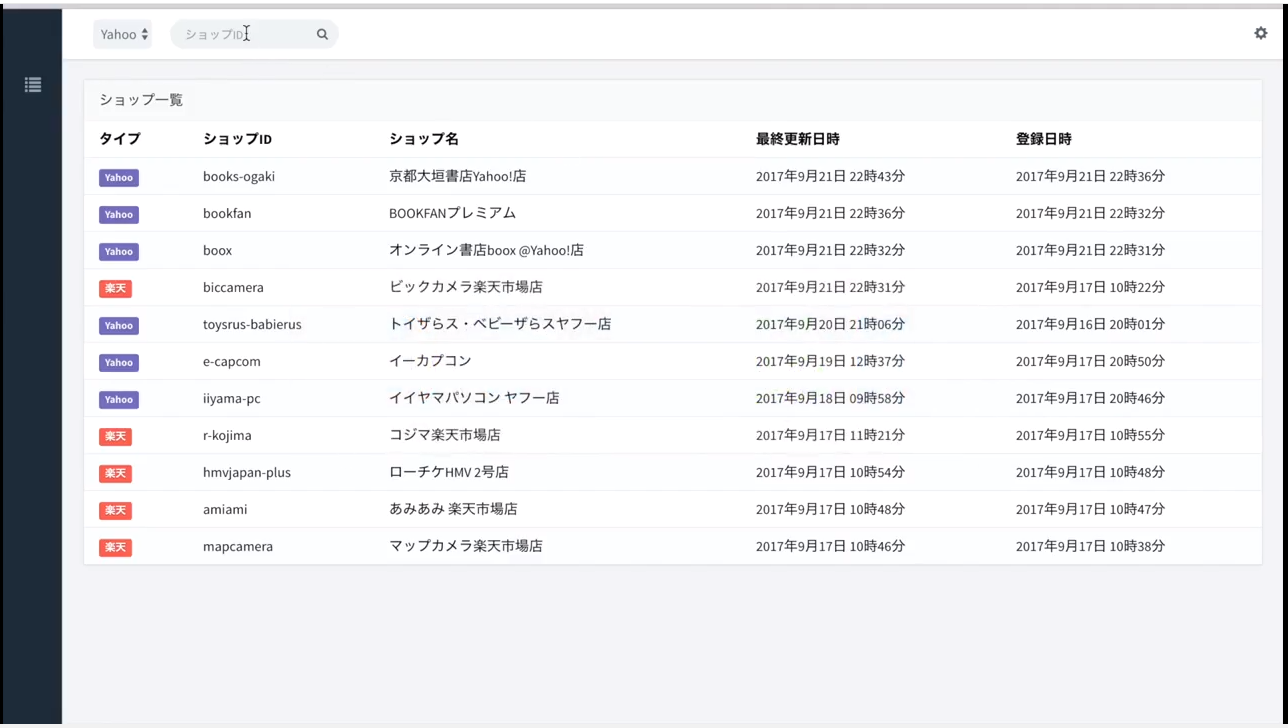Open コジマ楽天市場店 shop entry
Image resolution: width=1288 pixels, height=728 pixels.
(444, 435)
